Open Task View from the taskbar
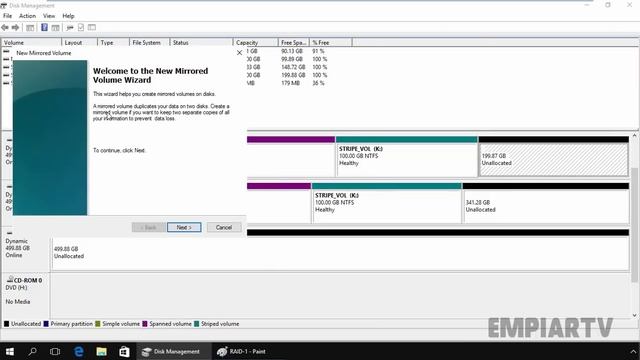 click(x=55, y=351)
